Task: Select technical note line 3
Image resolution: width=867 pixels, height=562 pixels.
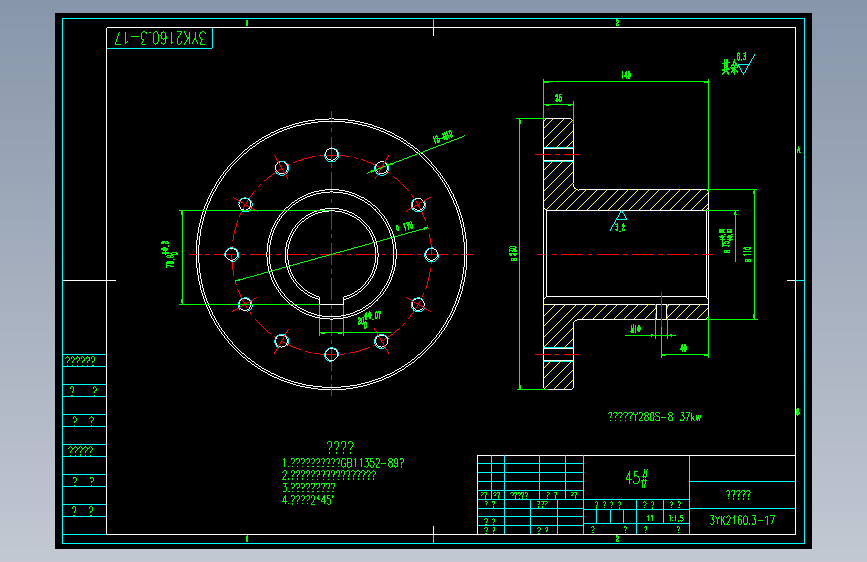Action: [x=309, y=487]
